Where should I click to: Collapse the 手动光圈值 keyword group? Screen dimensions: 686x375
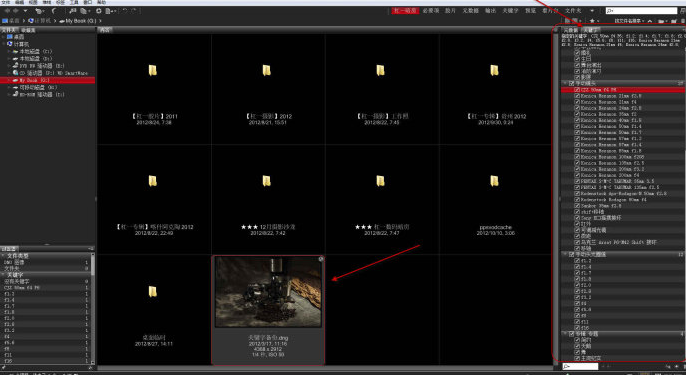coord(565,254)
